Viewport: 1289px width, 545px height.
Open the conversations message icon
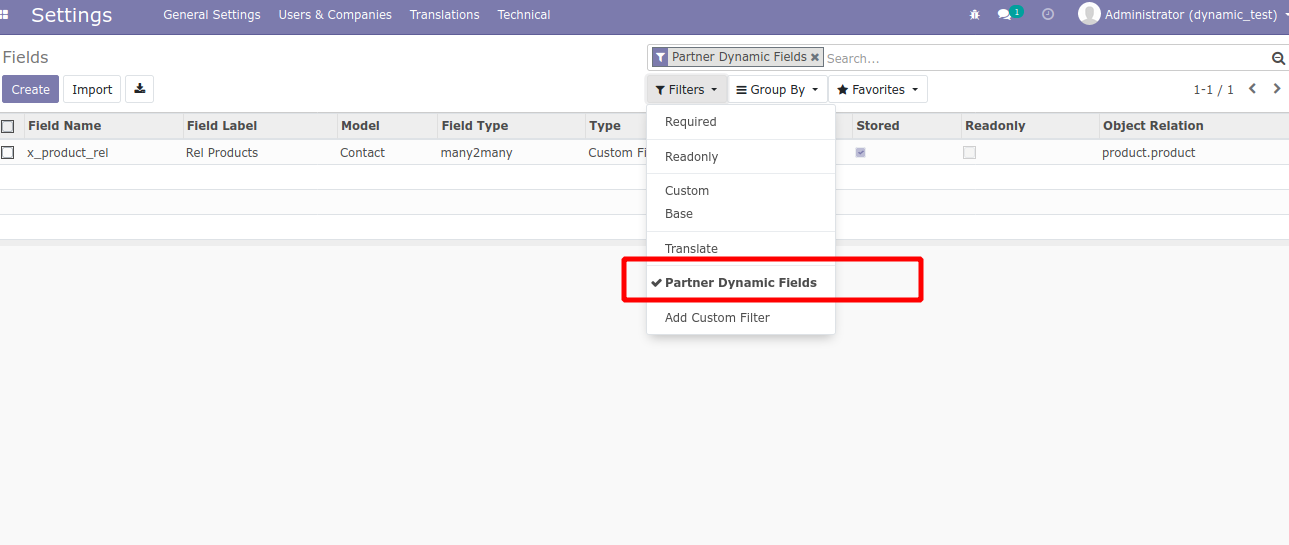1005,15
